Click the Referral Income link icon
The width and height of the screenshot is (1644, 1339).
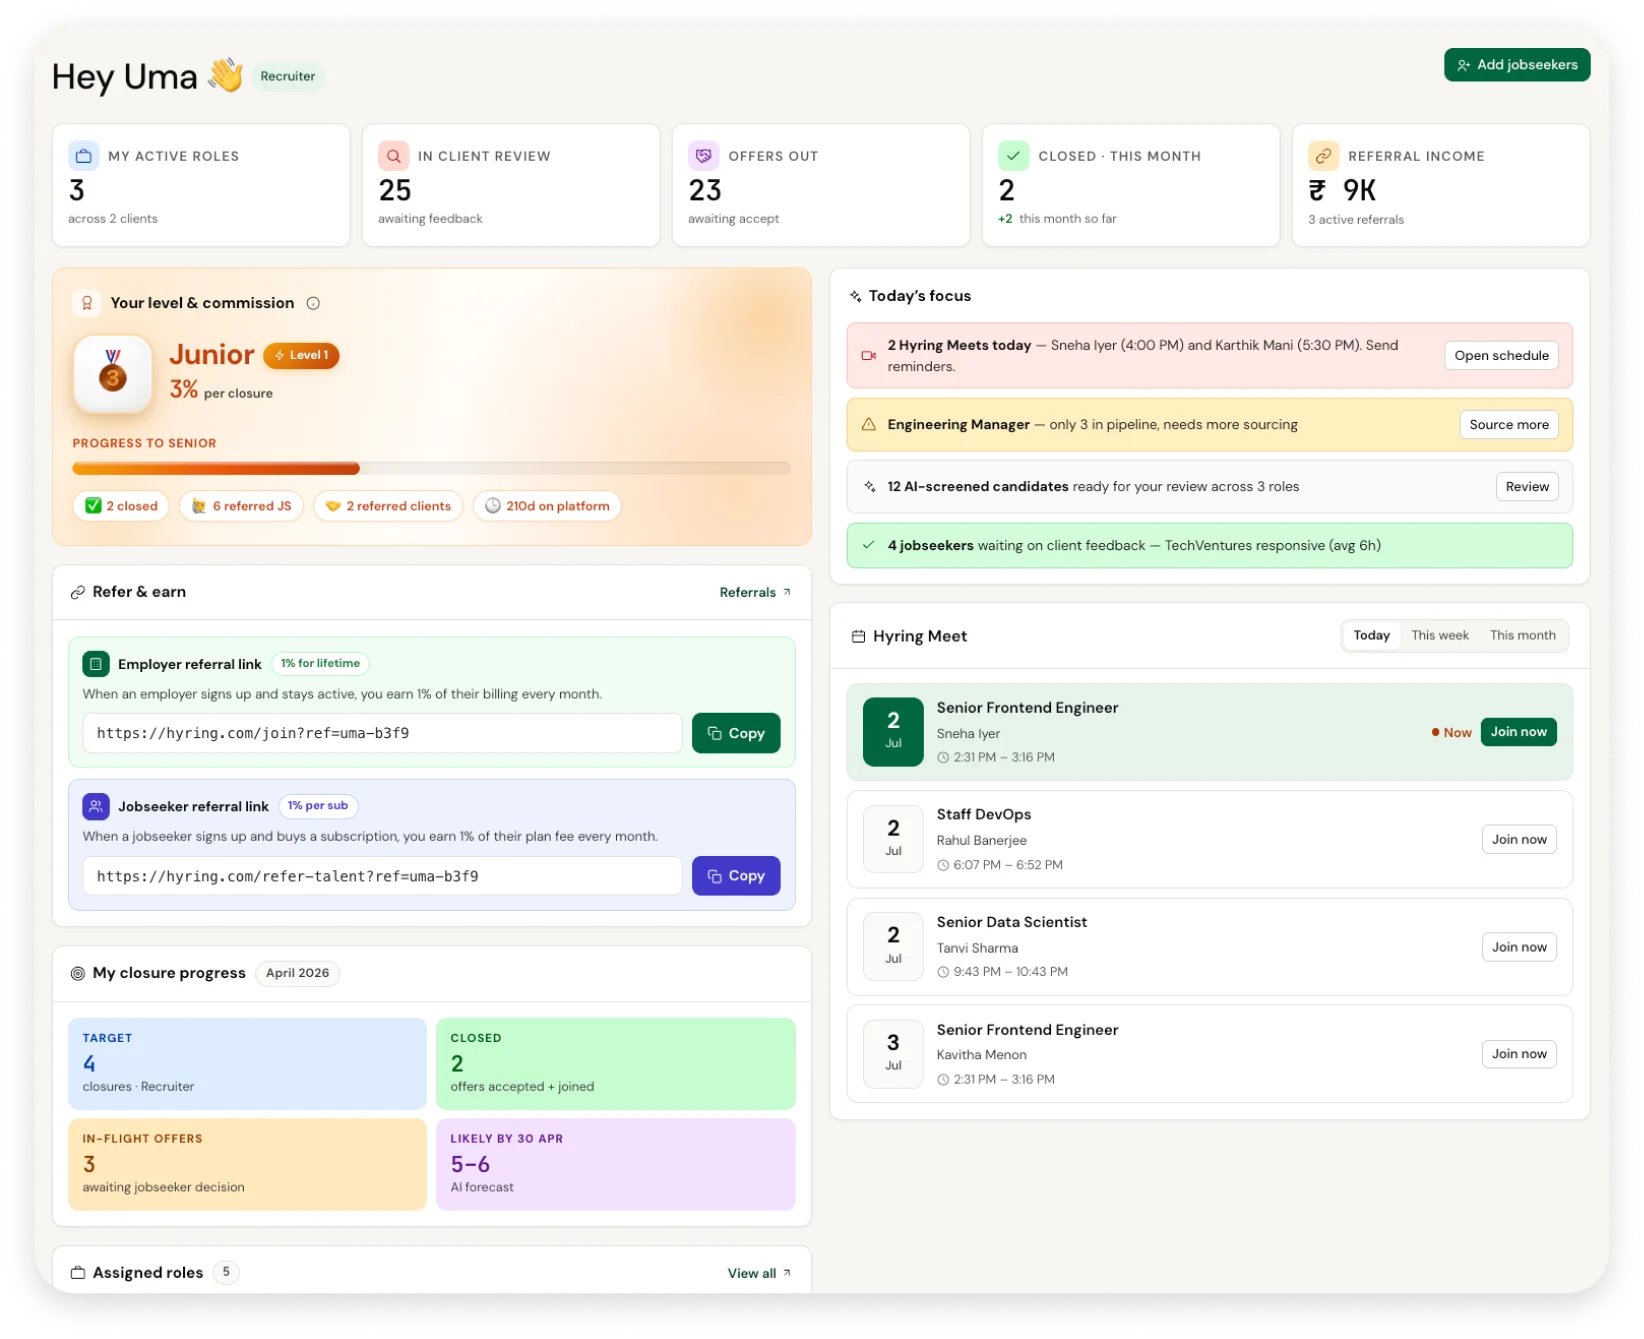[1324, 156]
